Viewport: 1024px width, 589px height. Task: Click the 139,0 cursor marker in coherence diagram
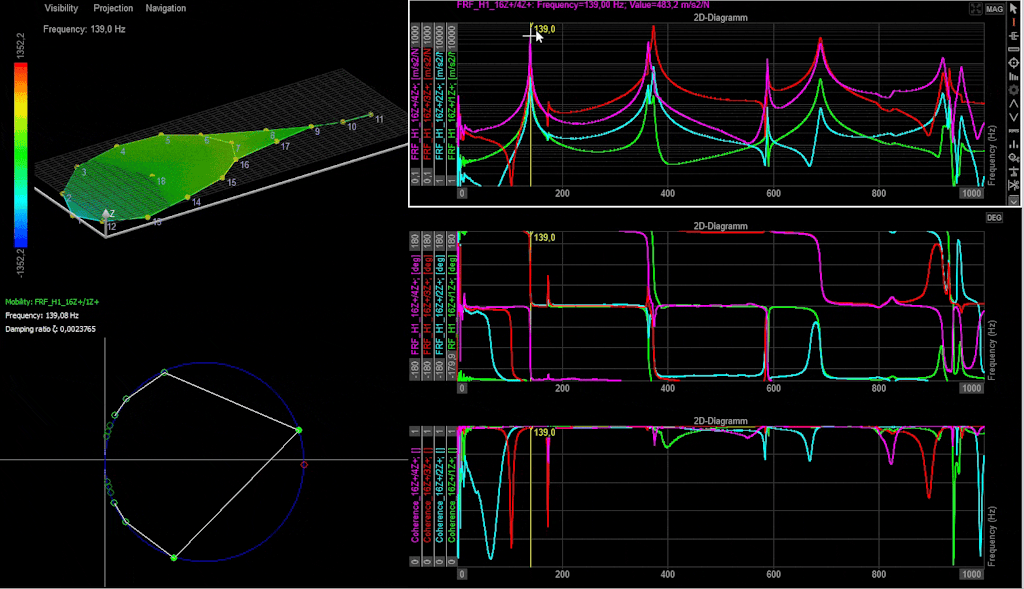pos(544,432)
